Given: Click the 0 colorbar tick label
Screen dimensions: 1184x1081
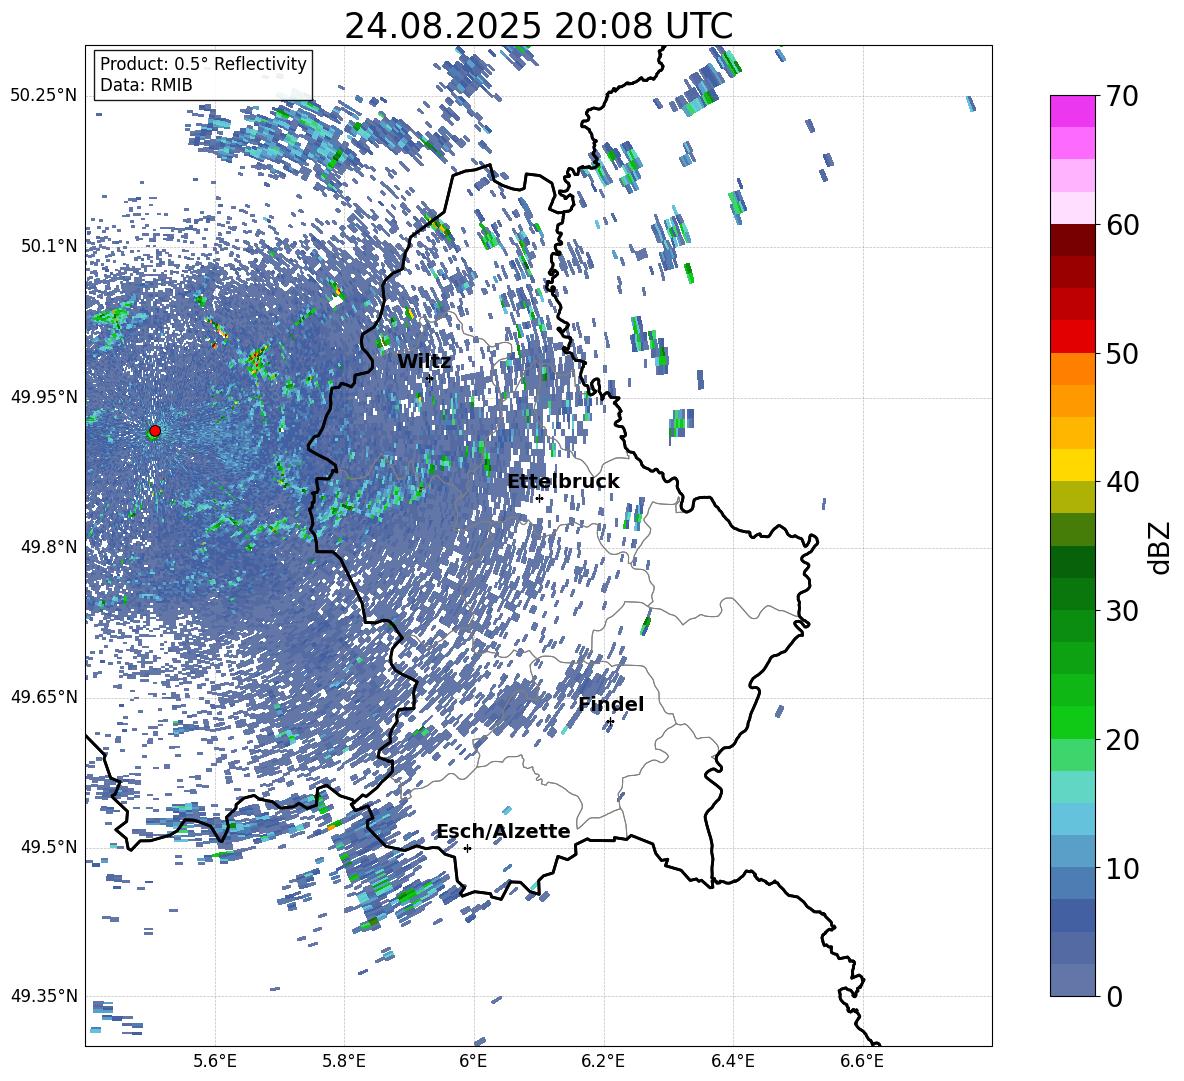Looking at the screenshot, I should coord(1114,997).
